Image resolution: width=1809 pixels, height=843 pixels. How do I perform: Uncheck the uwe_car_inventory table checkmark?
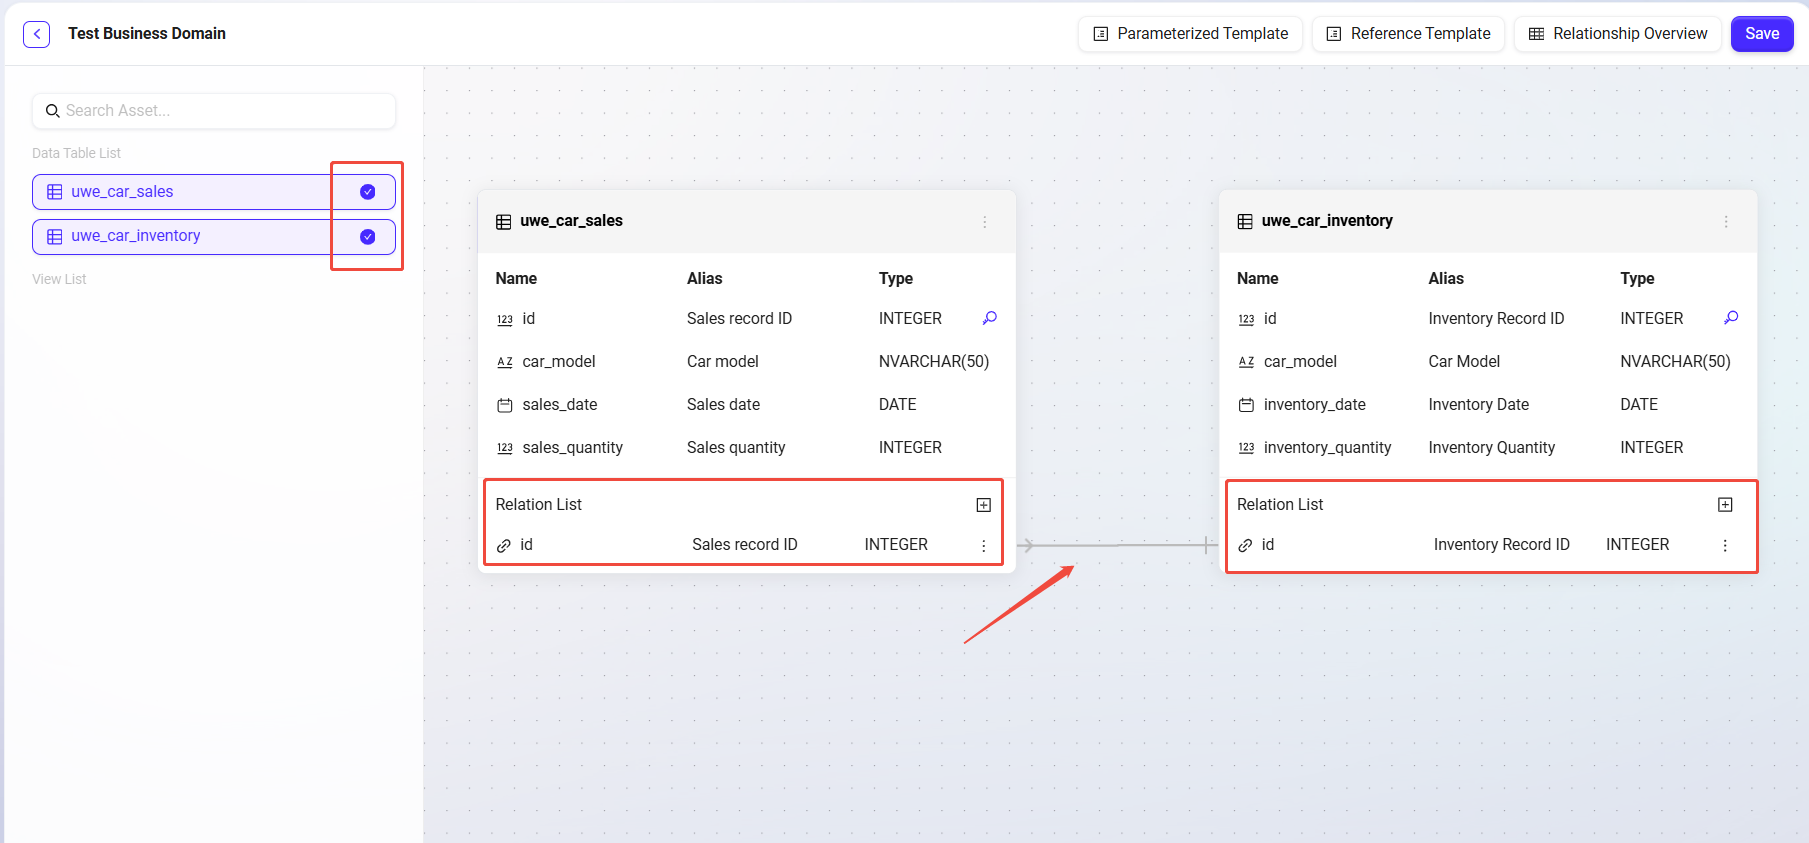click(x=368, y=237)
